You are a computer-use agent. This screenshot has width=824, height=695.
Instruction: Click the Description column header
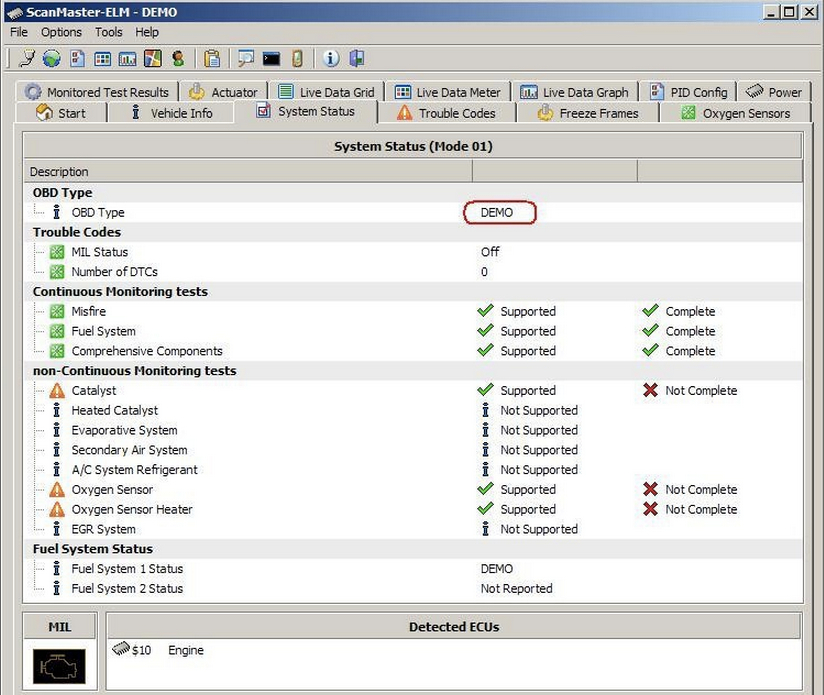pyautogui.click(x=248, y=172)
